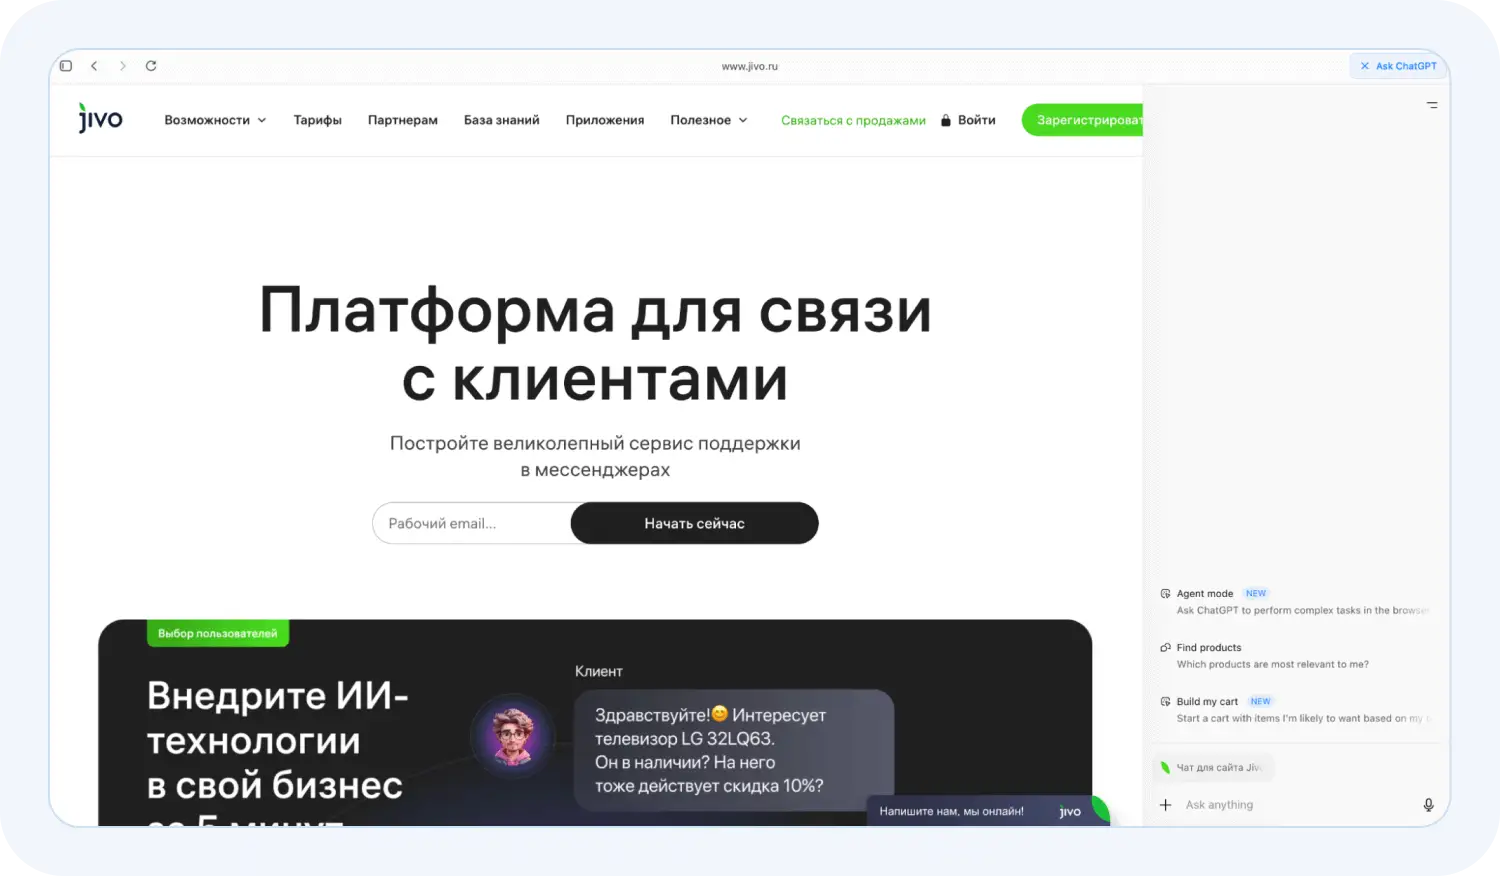
Task: Open the Тарифы page
Action: click(x=317, y=120)
